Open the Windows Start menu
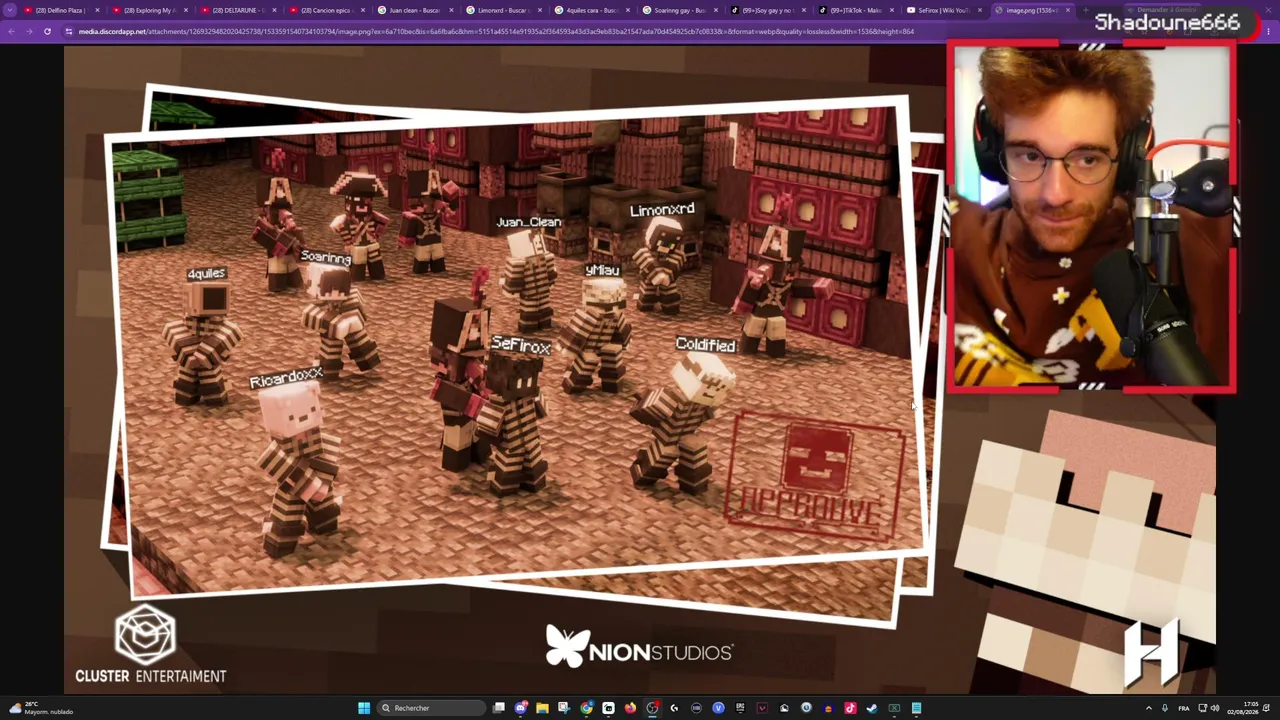This screenshot has height=720, width=1280. (x=364, y=708)
